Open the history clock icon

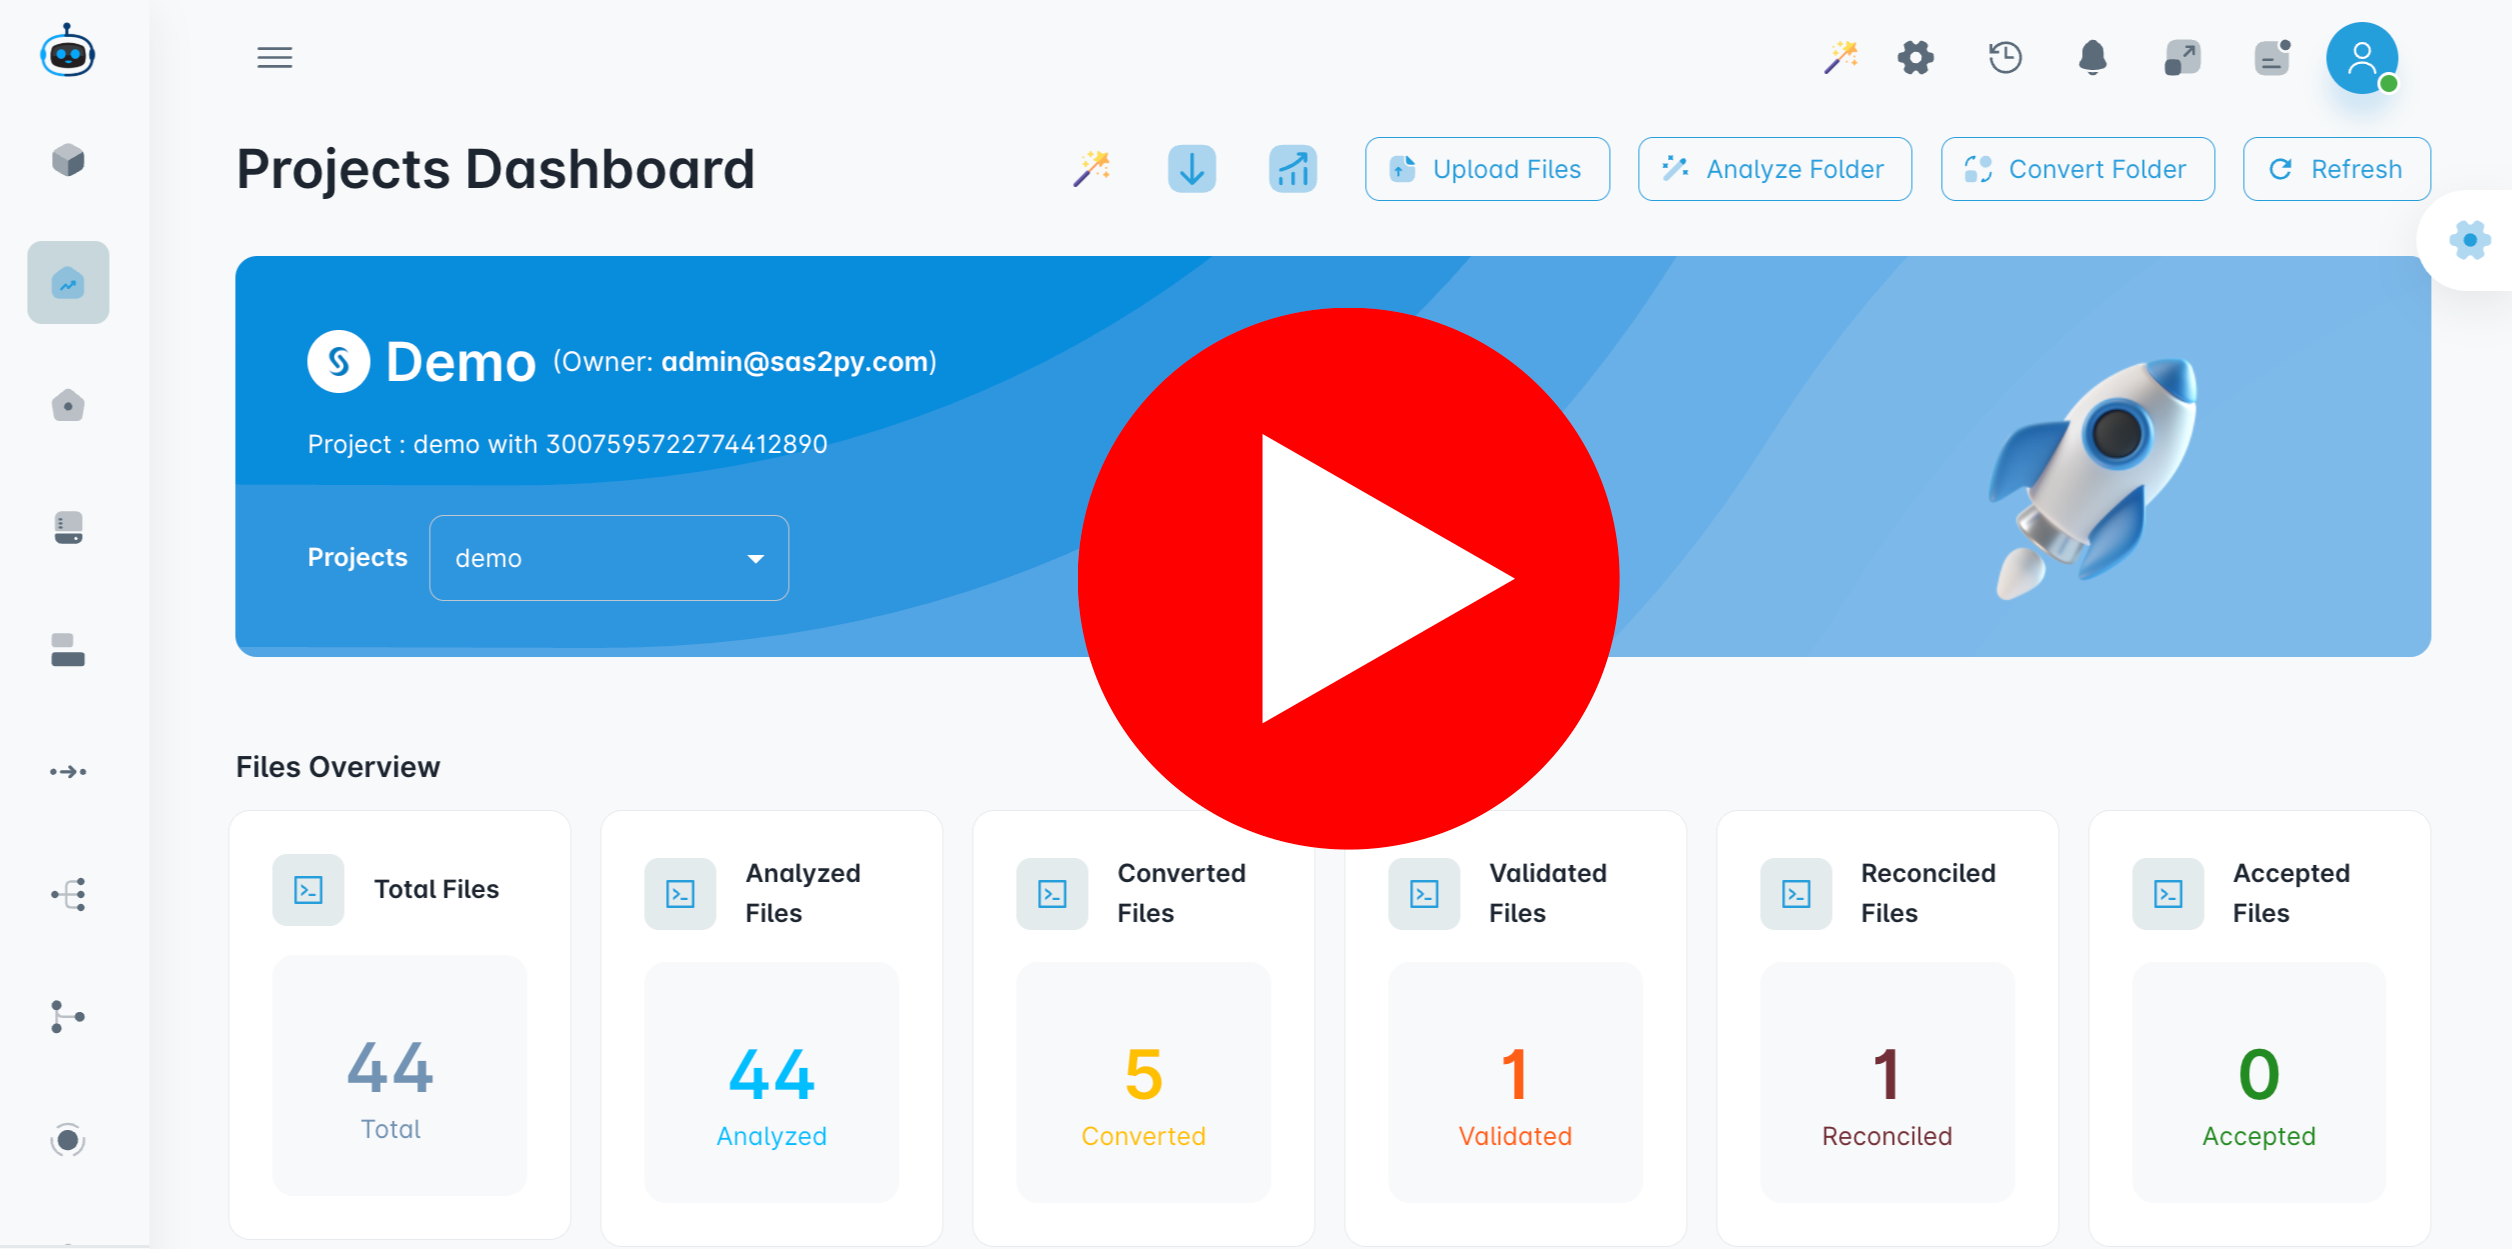point(2005,58)
